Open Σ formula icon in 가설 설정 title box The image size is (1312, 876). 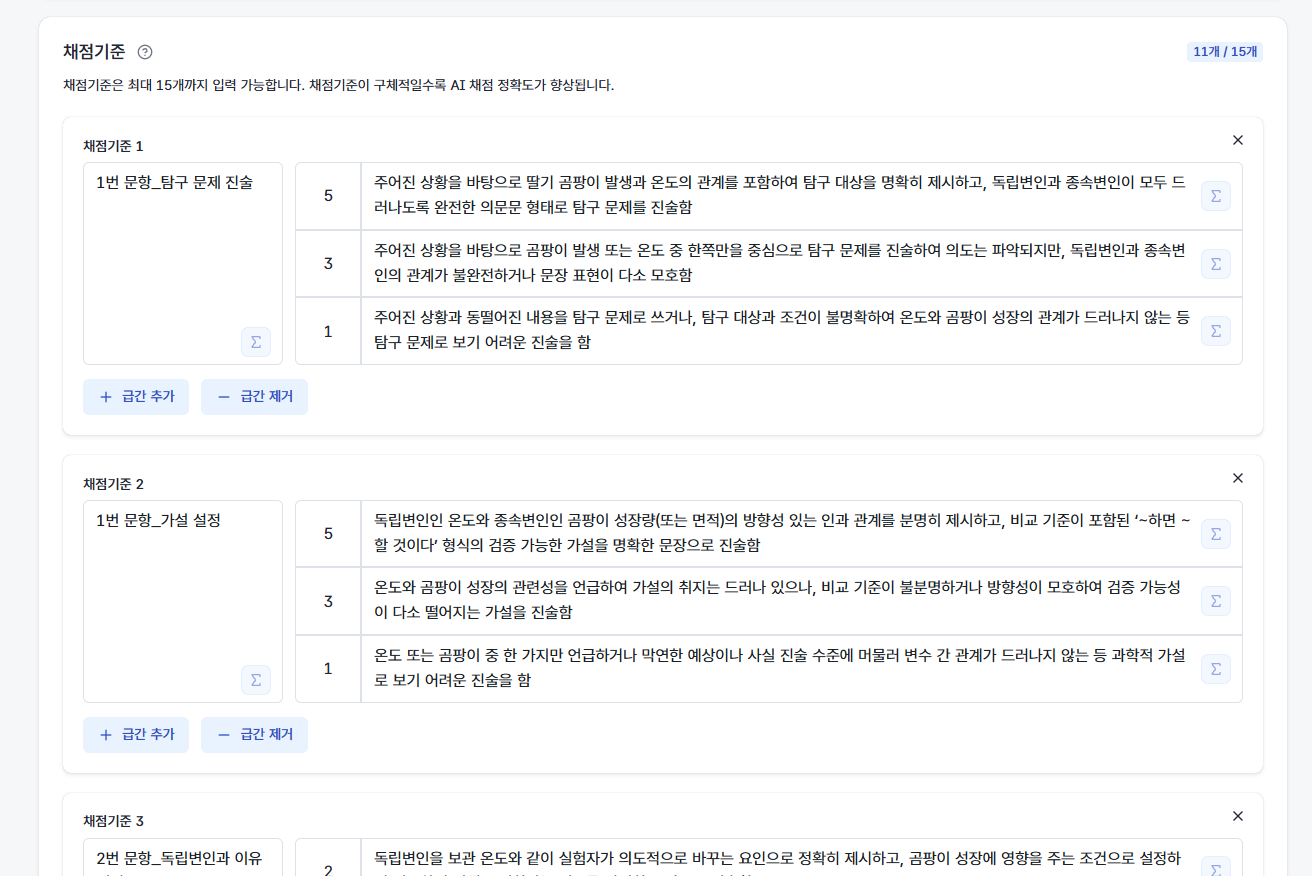click(x=256, y=680)
